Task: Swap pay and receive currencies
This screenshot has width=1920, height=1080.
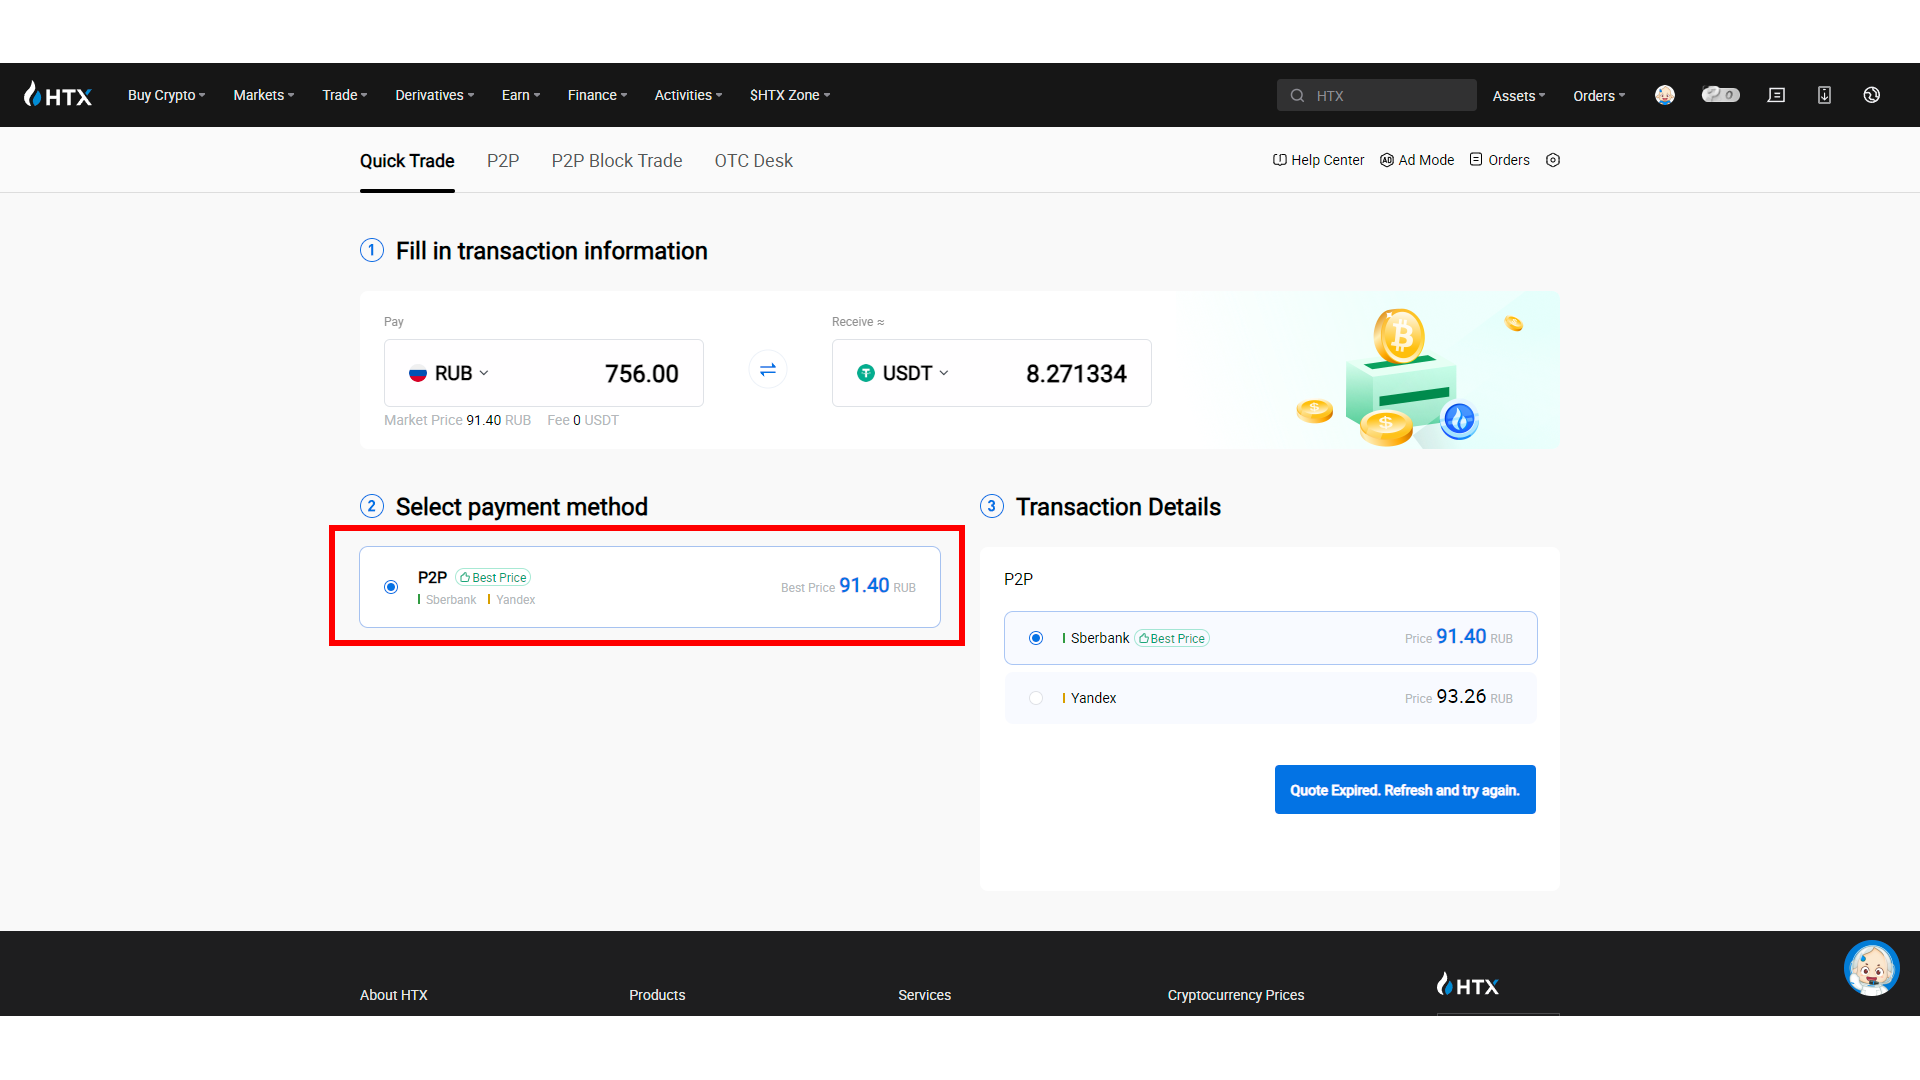Action: (768, 370)
